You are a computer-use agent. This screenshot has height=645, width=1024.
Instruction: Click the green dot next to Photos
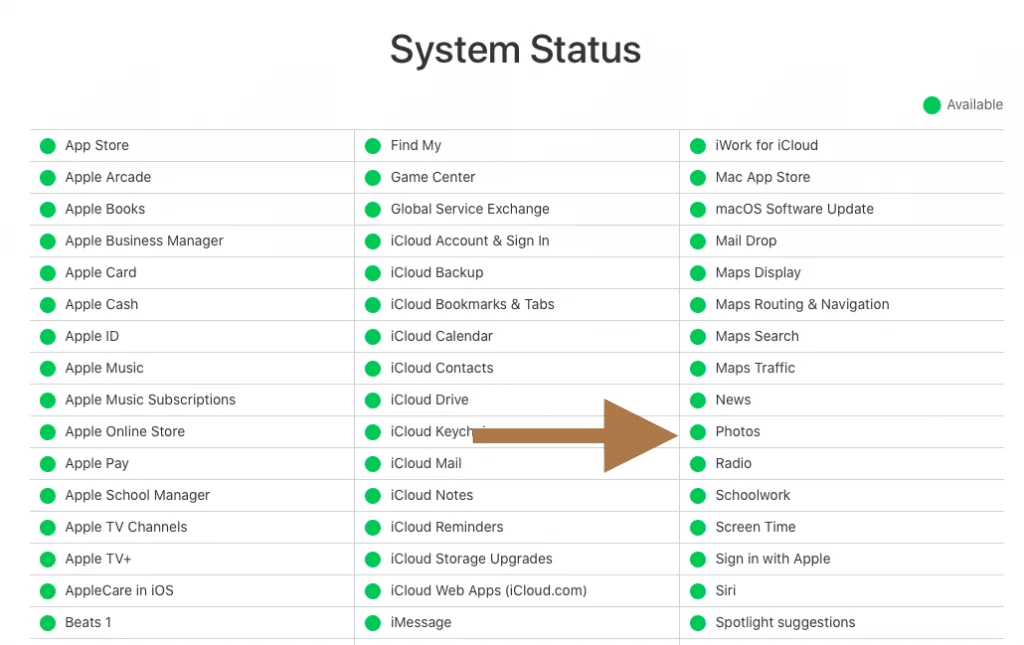[698, 432]
